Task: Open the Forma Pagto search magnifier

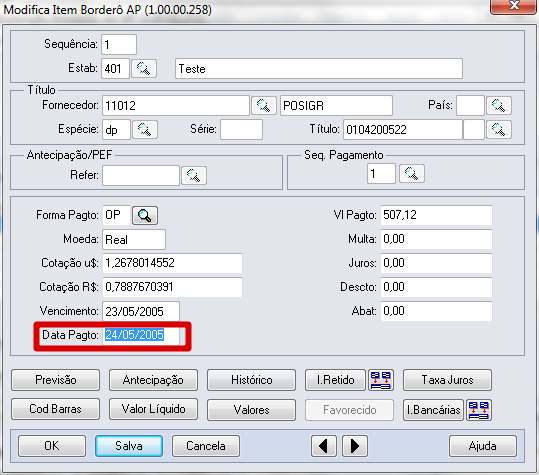Action: point(145,216)
